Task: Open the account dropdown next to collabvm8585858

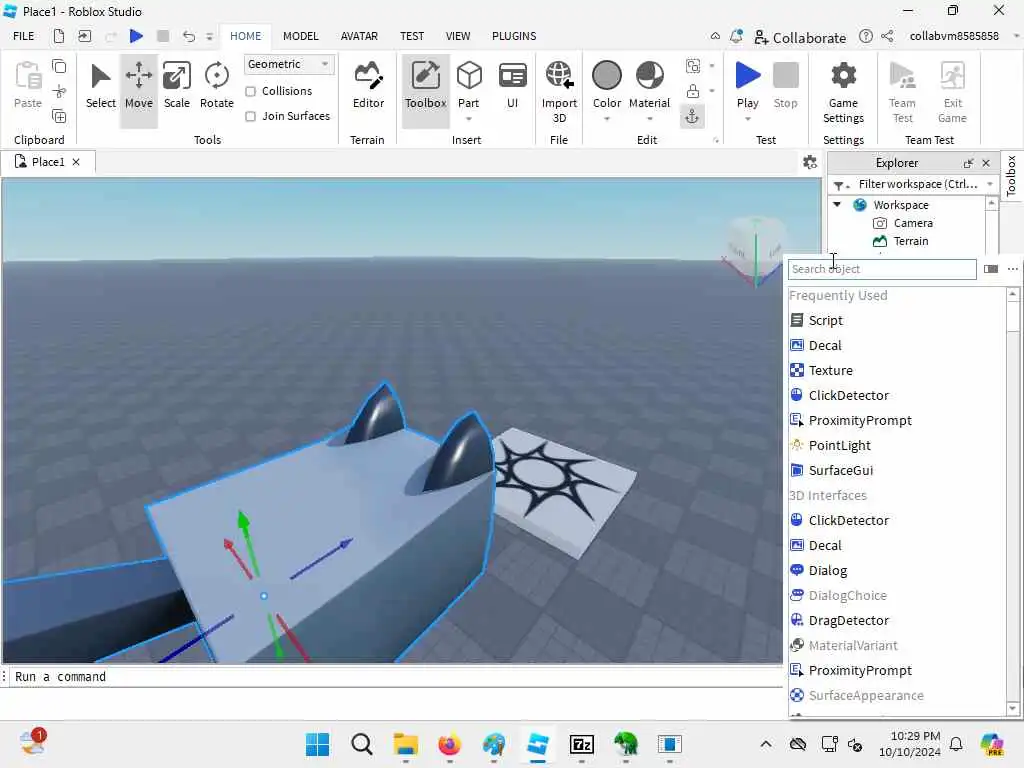Action: click(1016, 36)
